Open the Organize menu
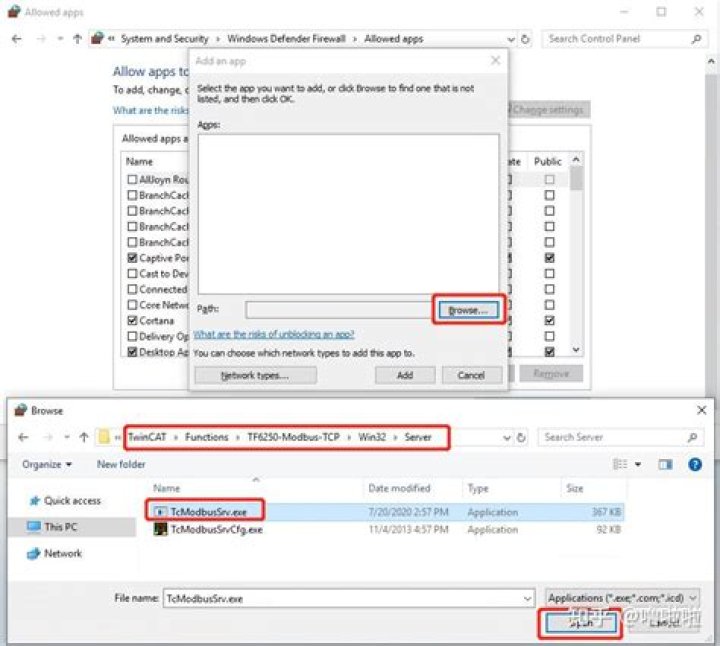 click(x=47, y=465)
